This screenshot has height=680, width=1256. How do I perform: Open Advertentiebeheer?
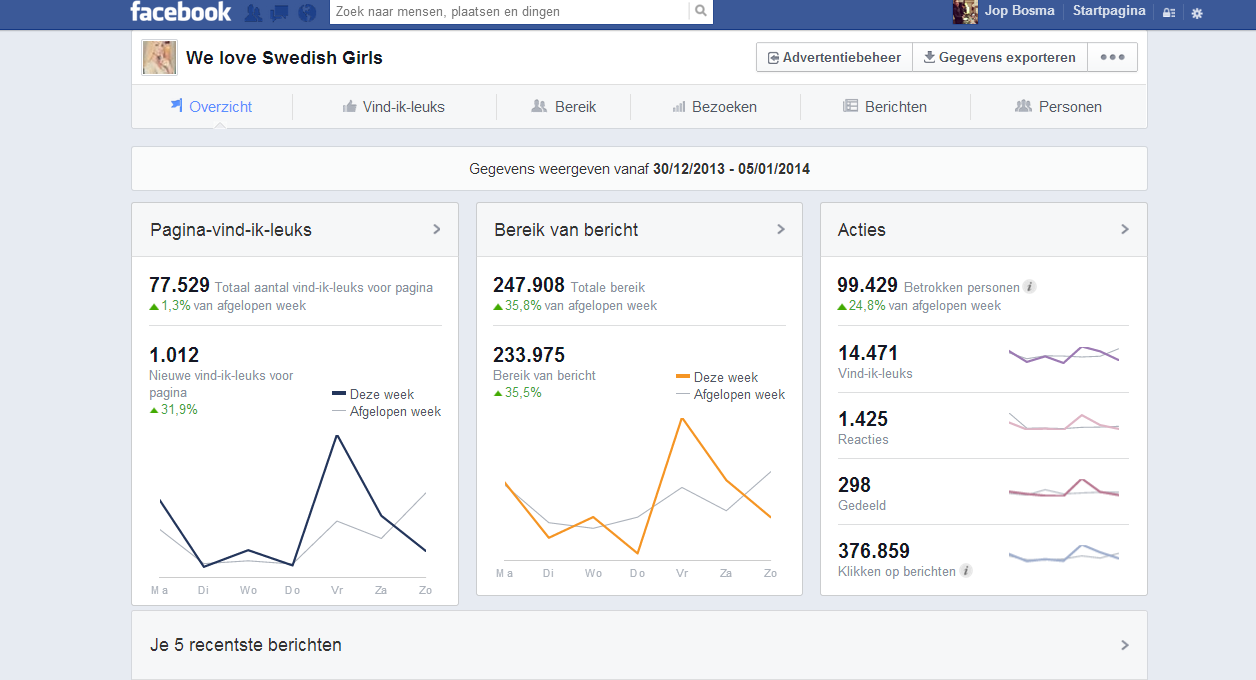[834, 58]
